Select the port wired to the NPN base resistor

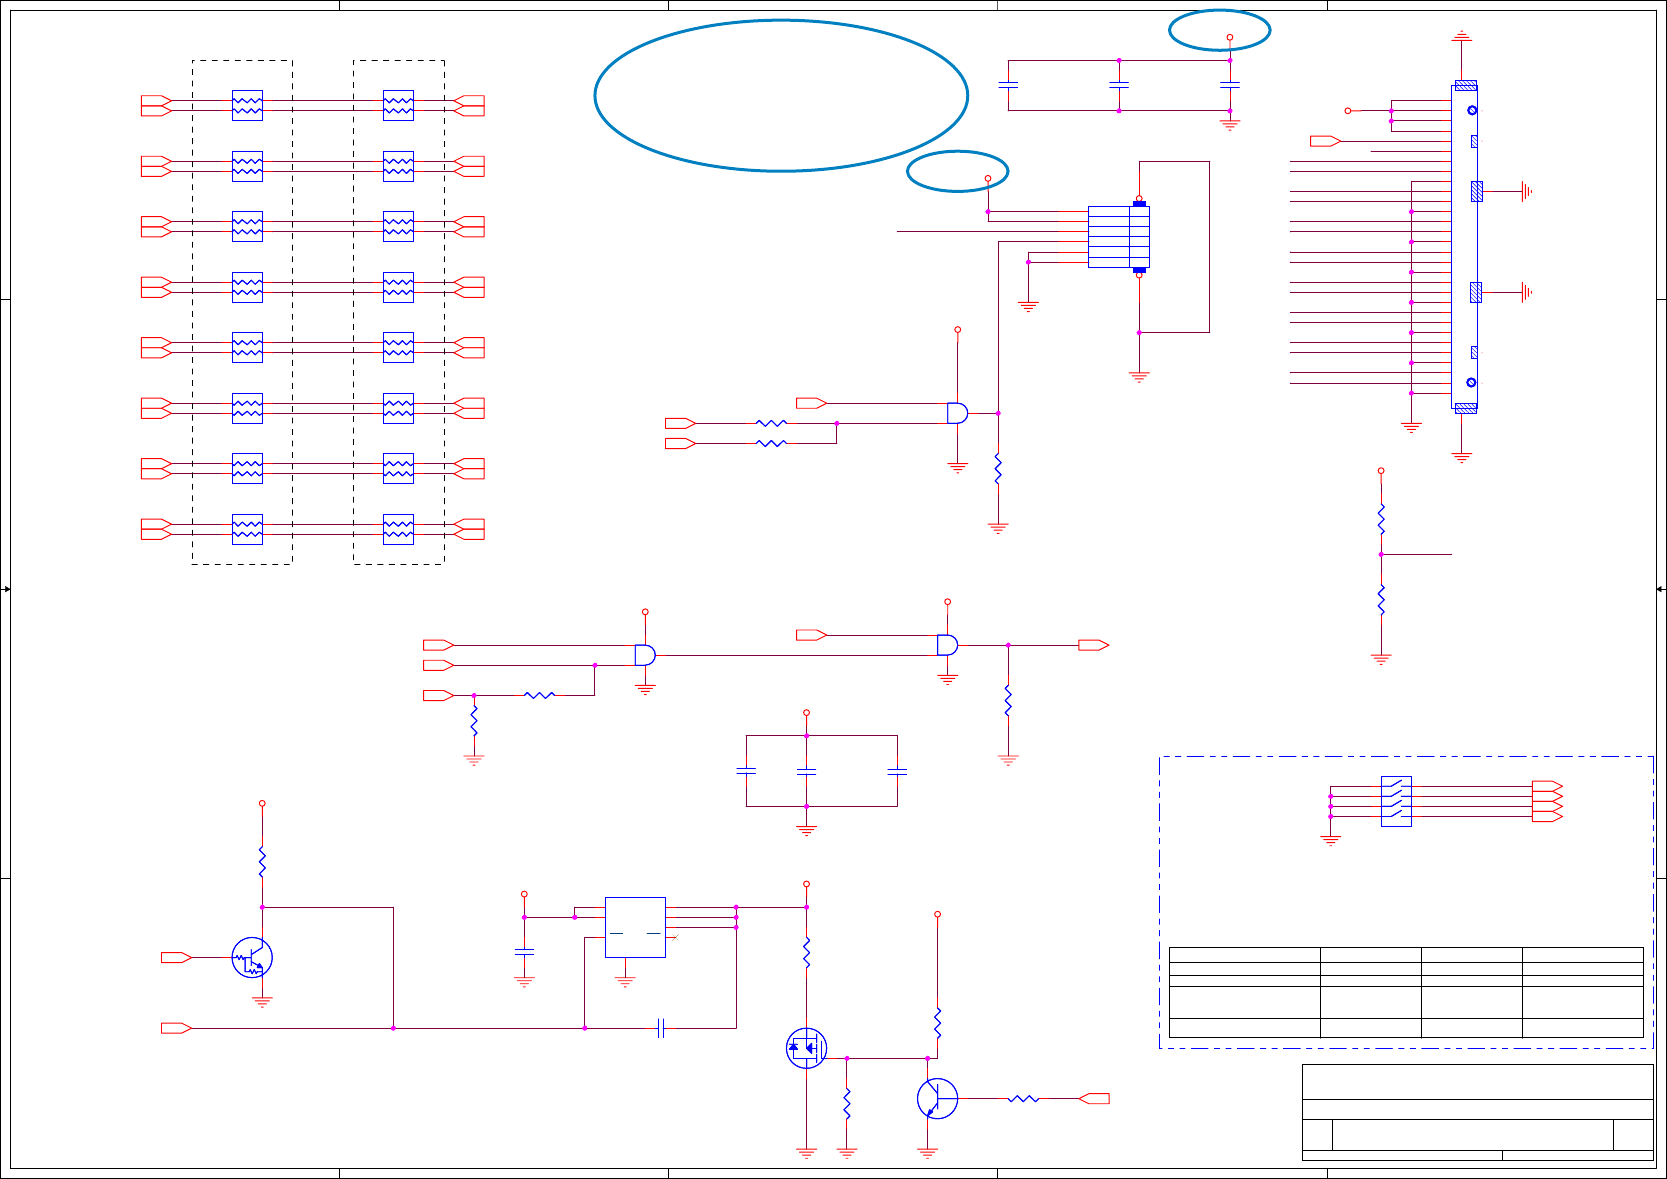tap(1094, 1099)
